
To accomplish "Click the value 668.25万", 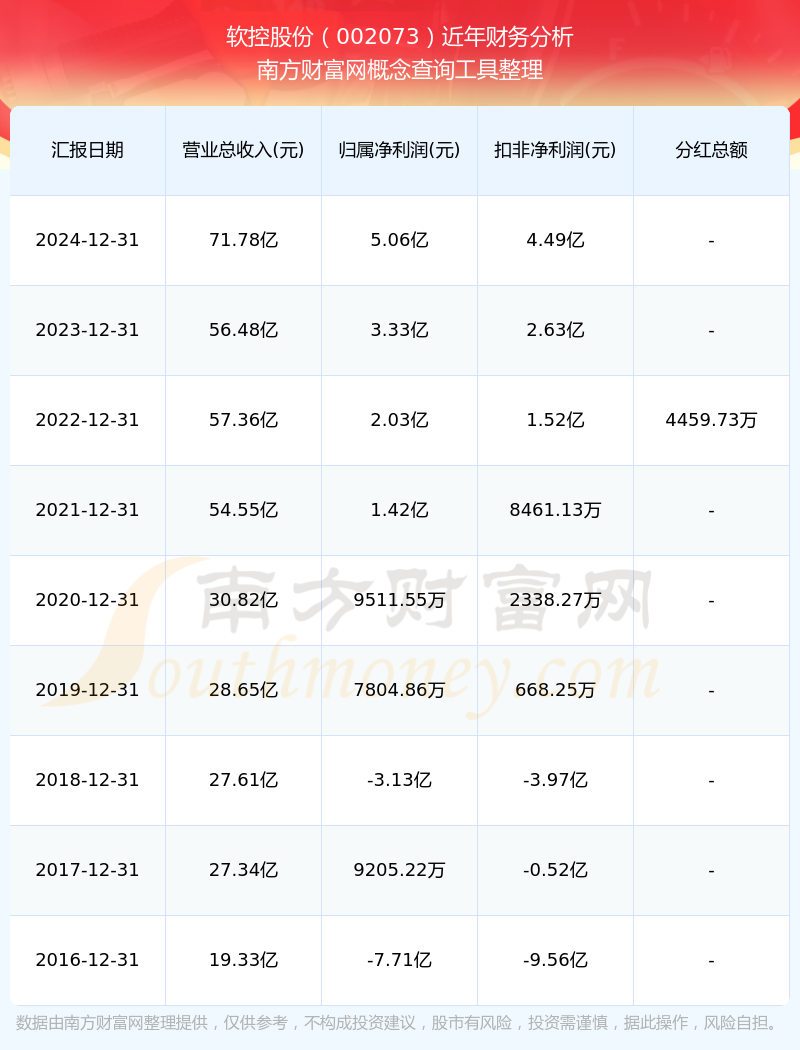I will 556,690.
